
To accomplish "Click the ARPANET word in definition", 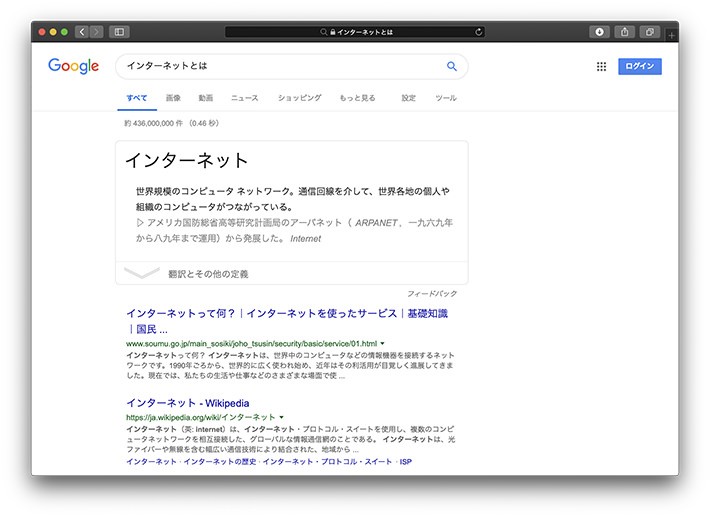I will coord(376,223).
